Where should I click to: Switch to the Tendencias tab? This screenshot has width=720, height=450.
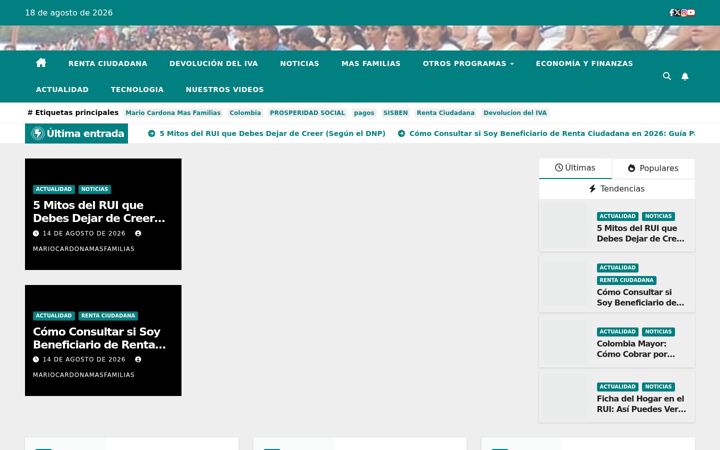pos(617,189)
